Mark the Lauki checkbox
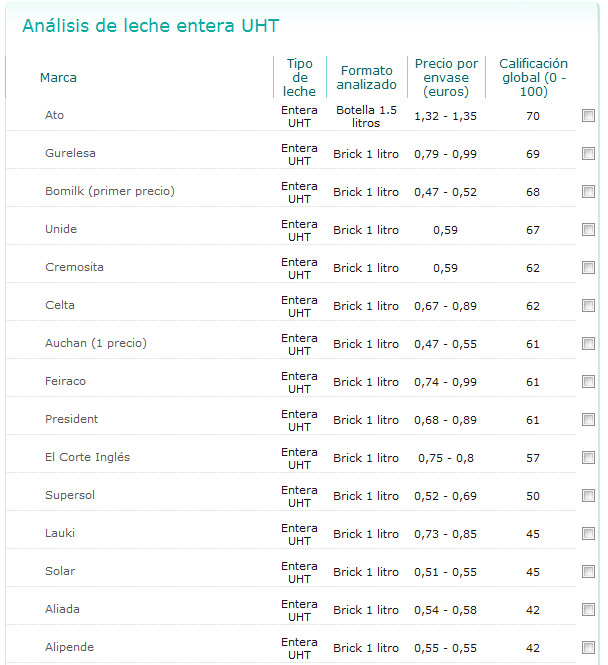608x665 pixels. [x=588, y=534]
